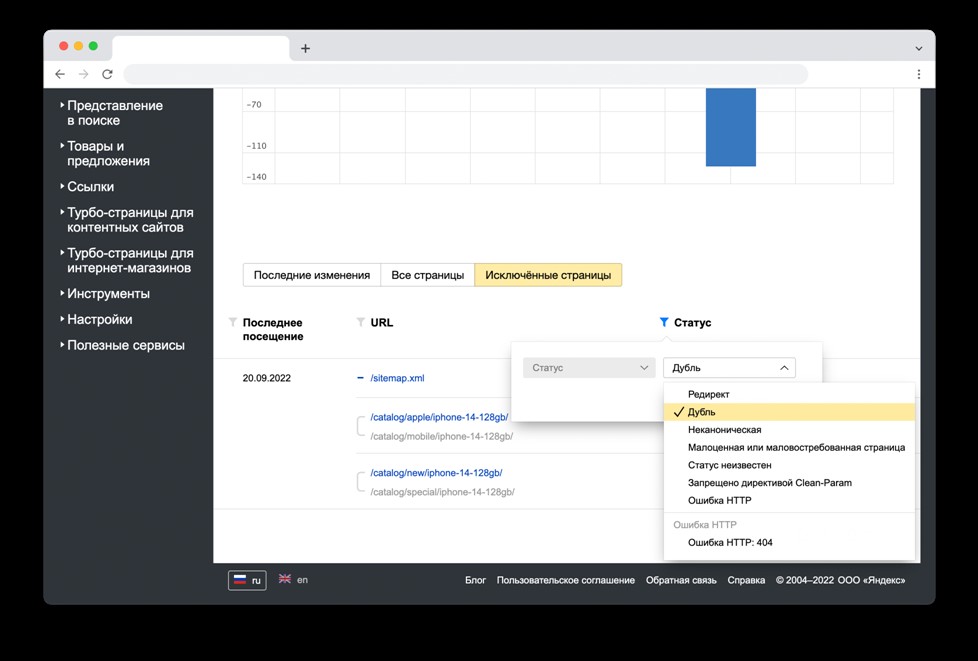
Task: Choose Редирект in status list
Action: click(790, 394)
